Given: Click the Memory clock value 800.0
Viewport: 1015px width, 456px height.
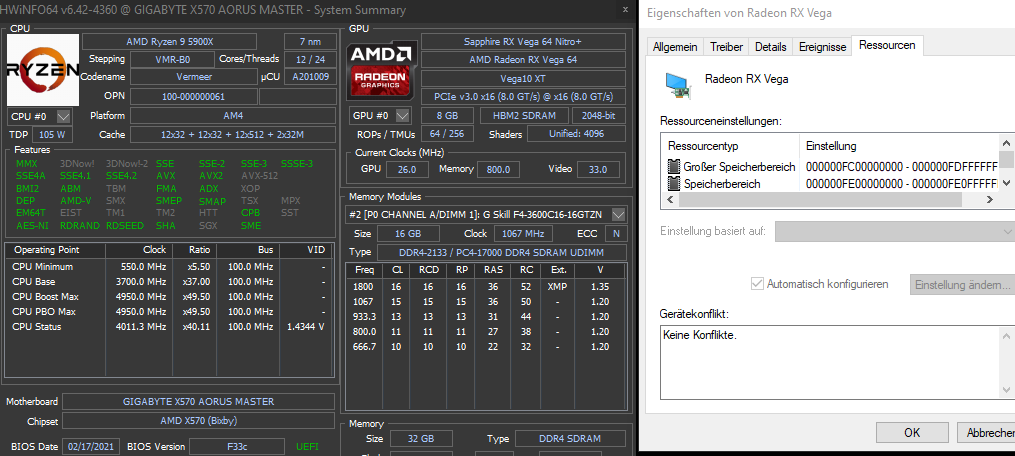Looking at the screenshot, I should pos(498,170).
